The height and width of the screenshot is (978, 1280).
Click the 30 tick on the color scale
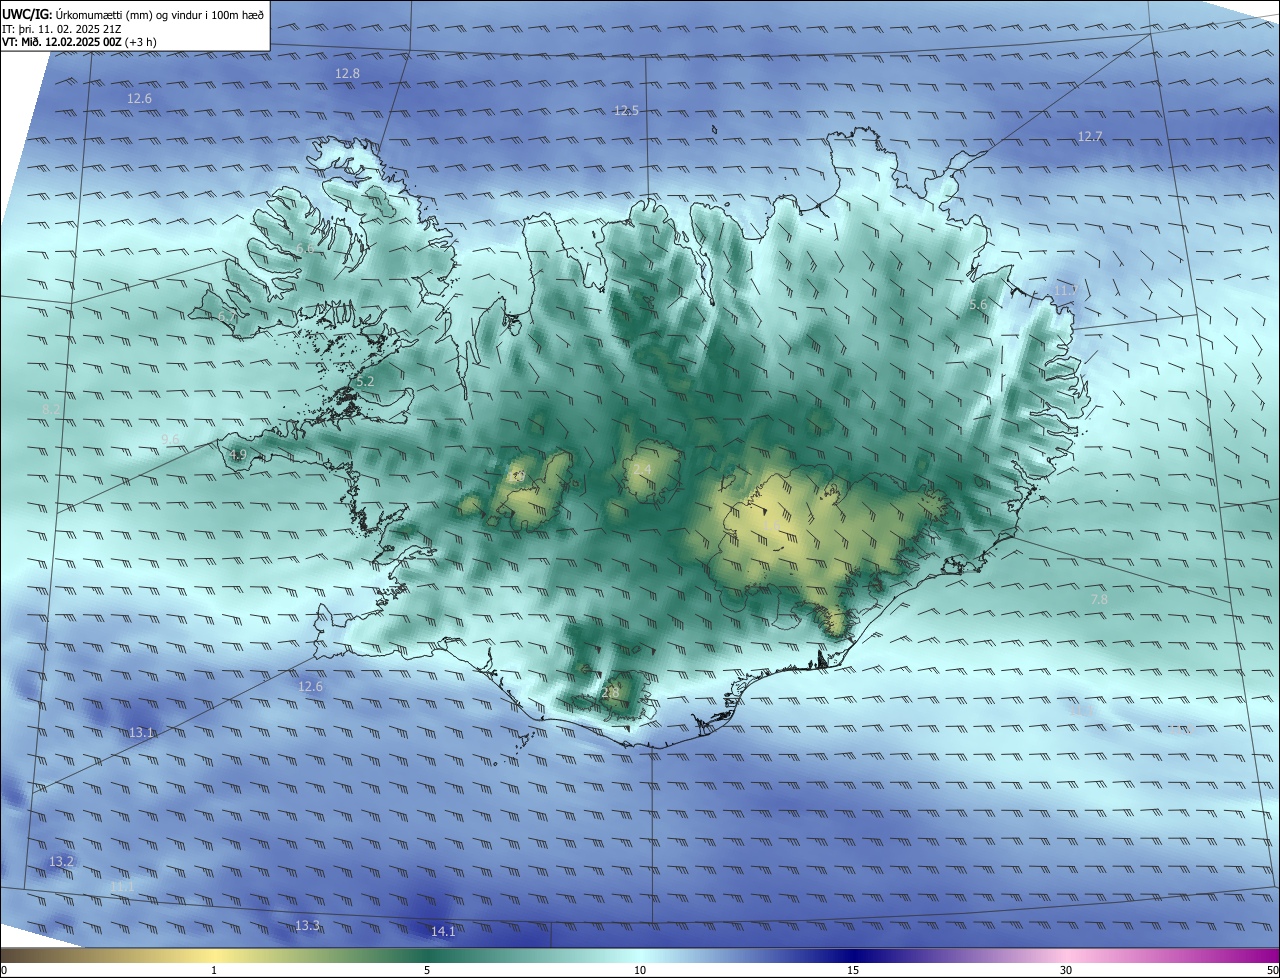[1066, 970]
